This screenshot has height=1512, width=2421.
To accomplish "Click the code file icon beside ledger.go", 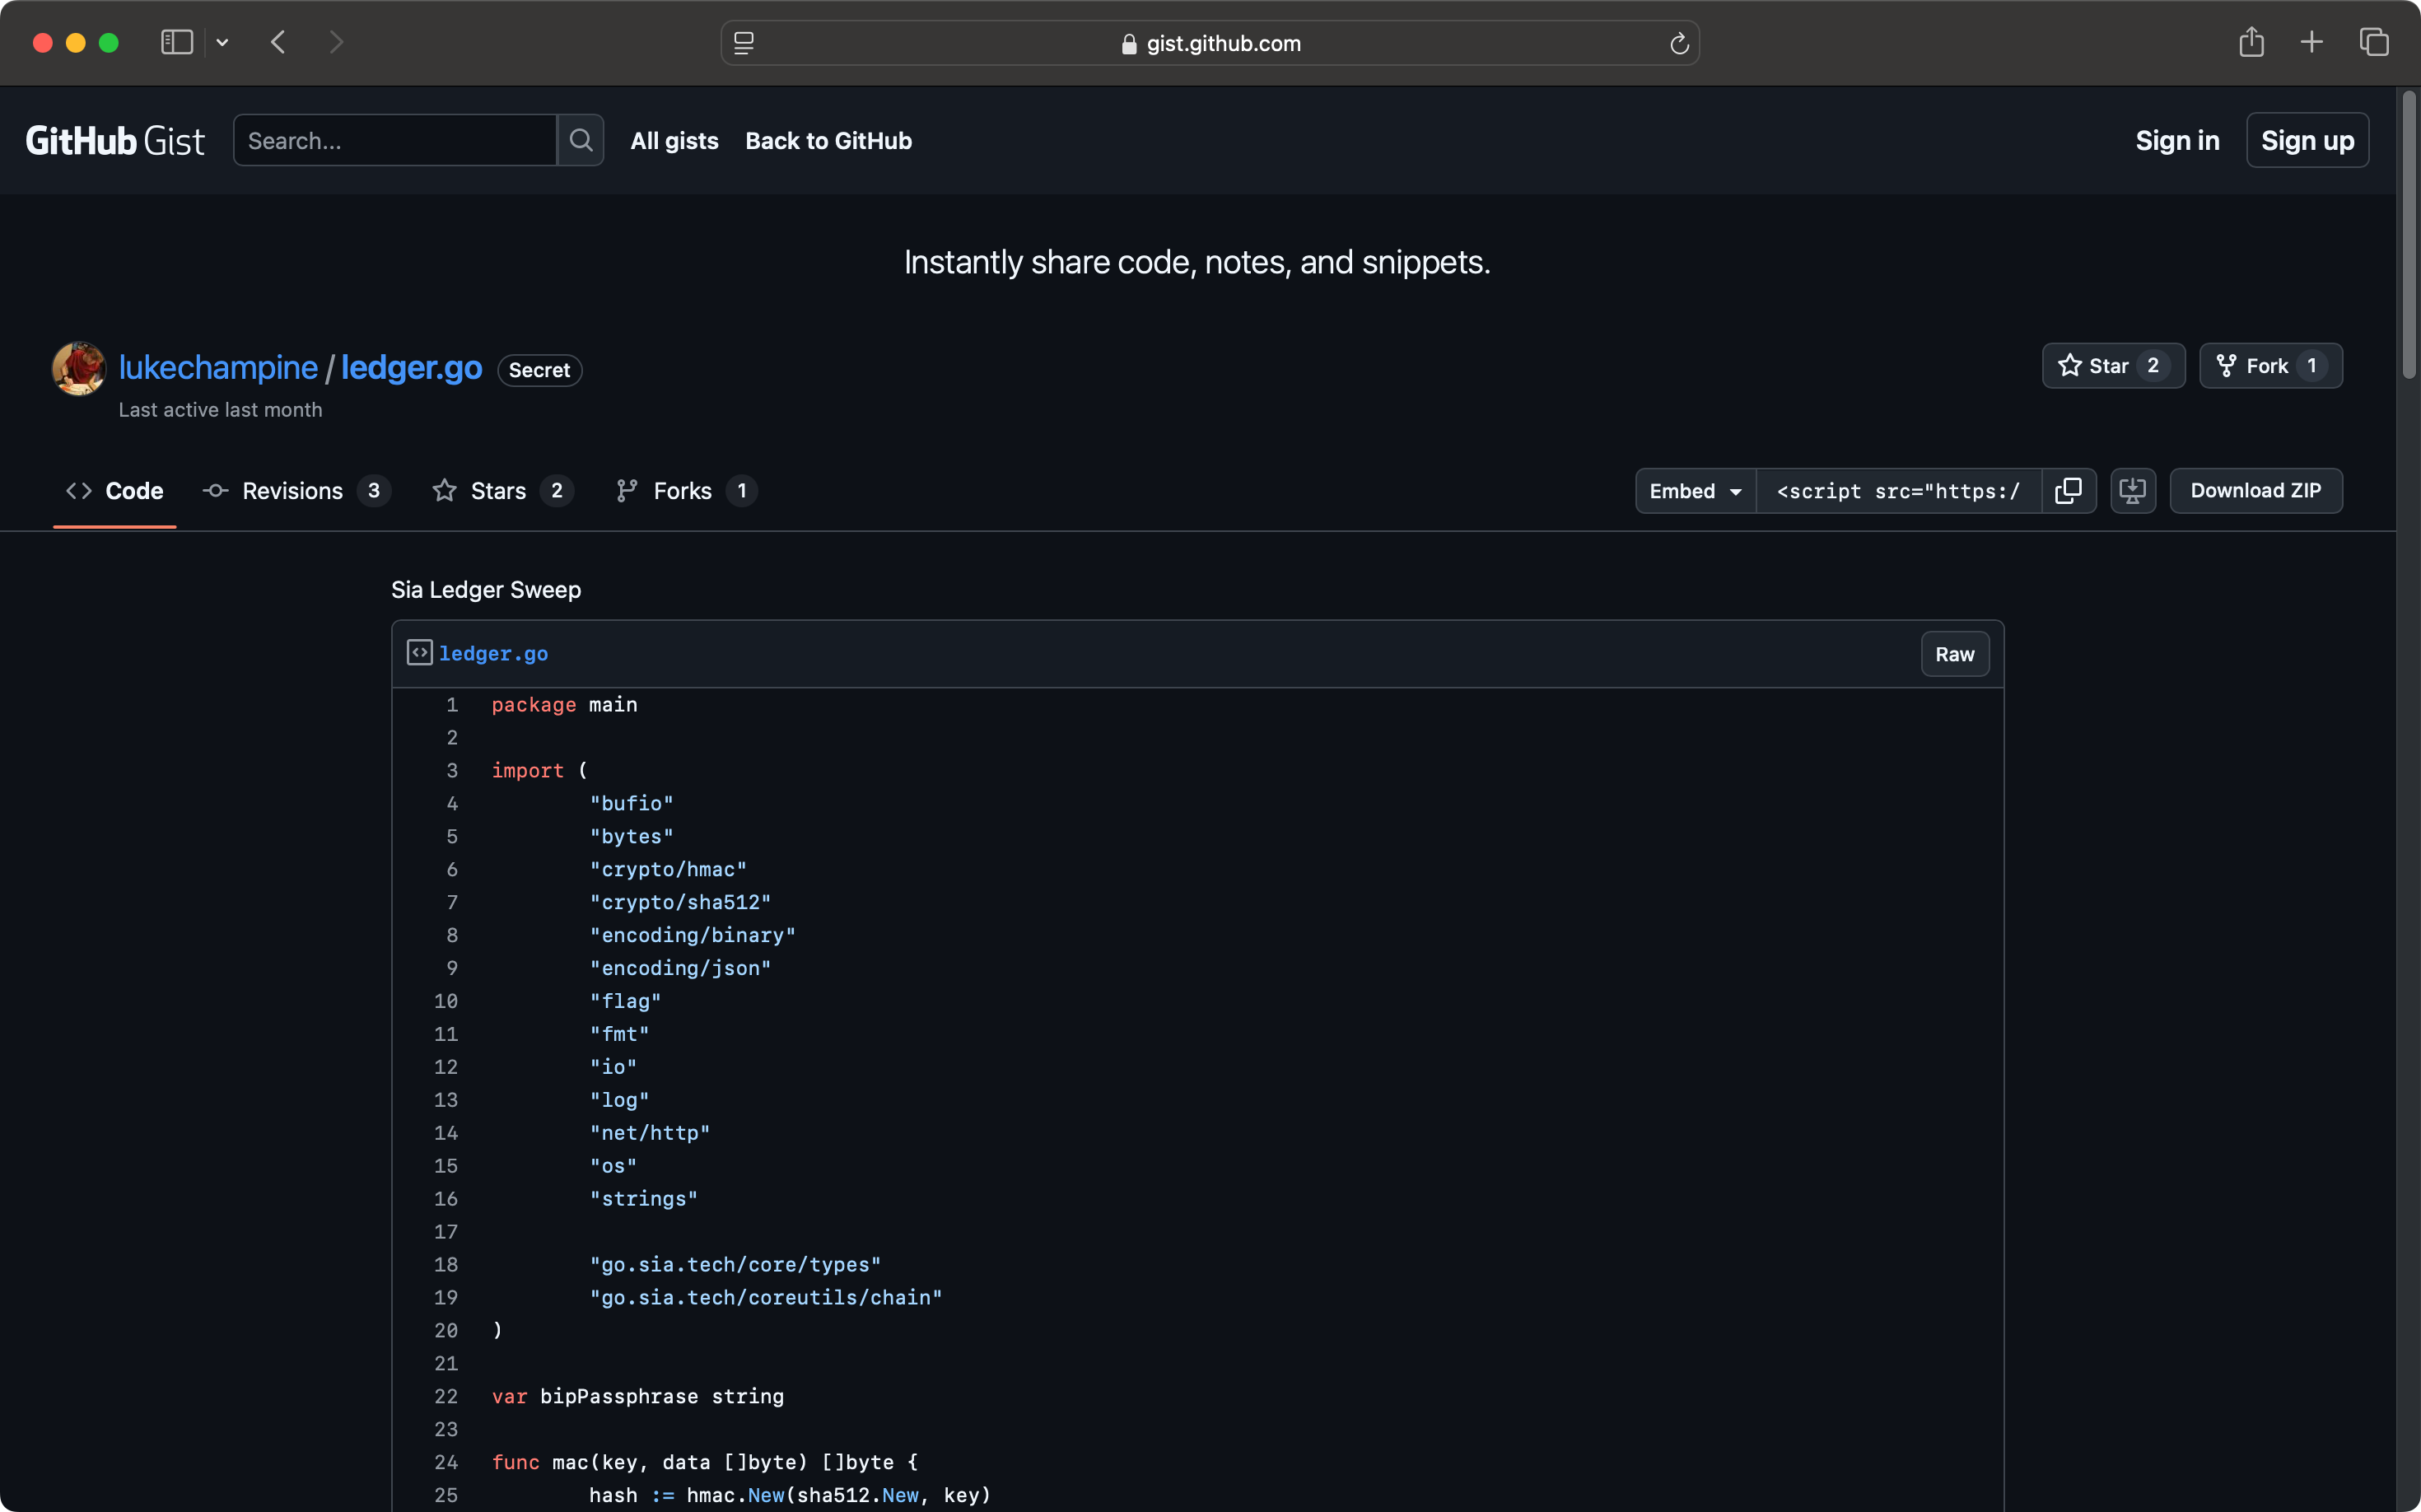I will point(419,653).
